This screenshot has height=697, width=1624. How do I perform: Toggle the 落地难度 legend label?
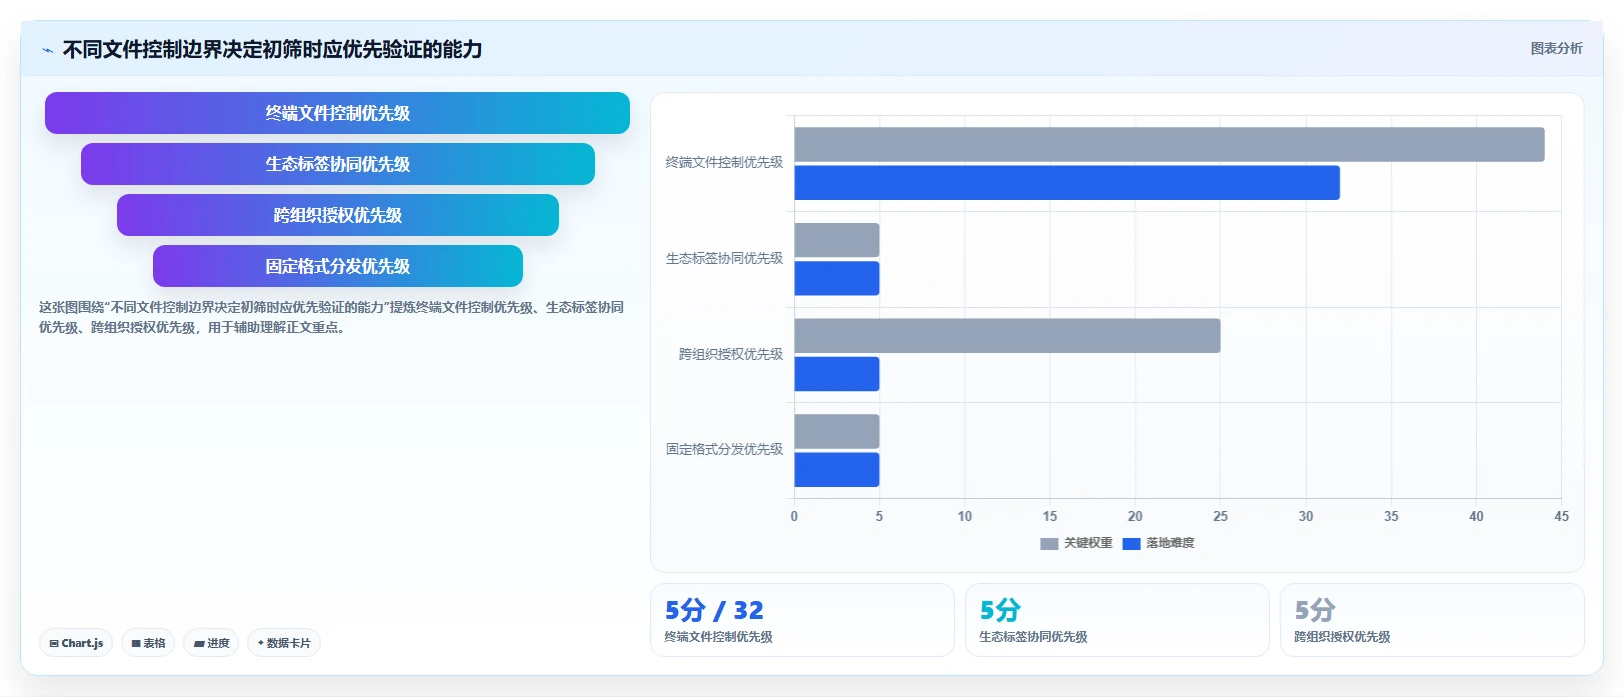[1170, 543]
